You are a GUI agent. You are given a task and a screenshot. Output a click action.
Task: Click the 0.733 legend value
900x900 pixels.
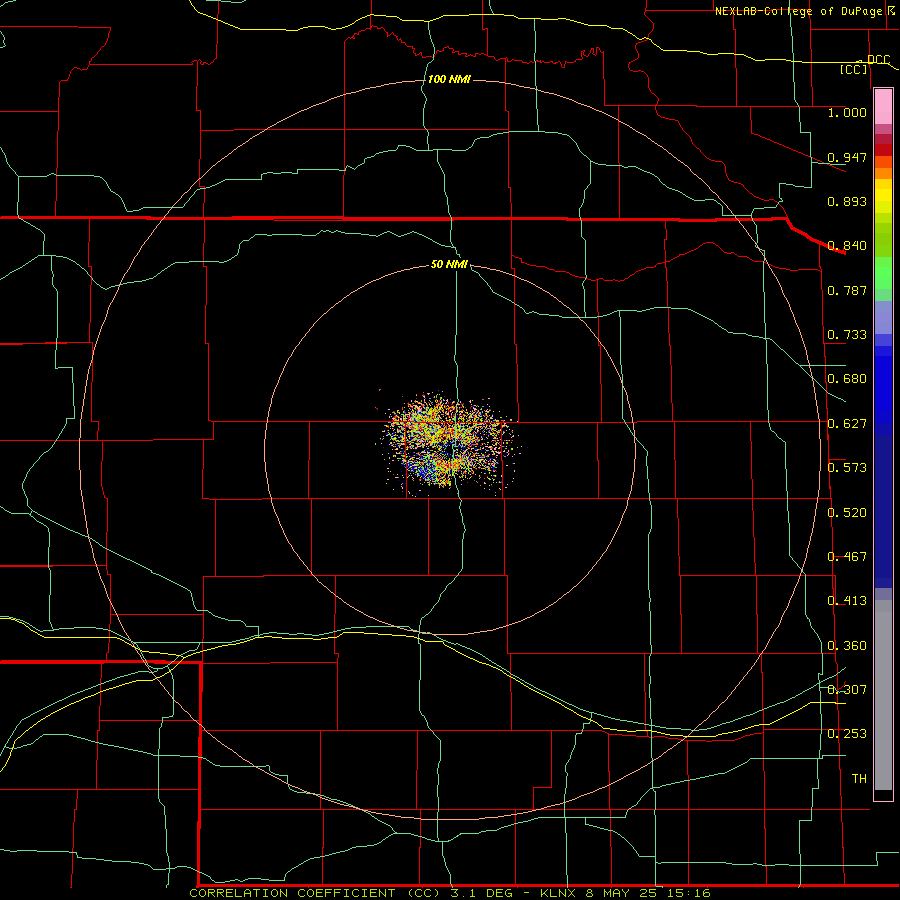pos(847,335)
